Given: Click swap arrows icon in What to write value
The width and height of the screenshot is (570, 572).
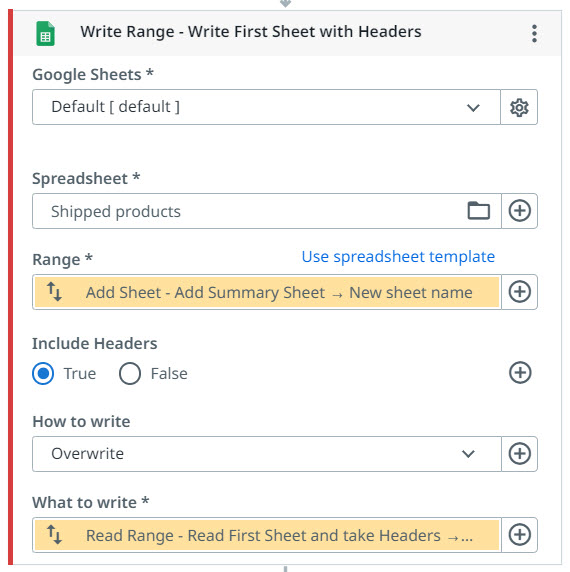Looking at the screenshot, I should pos(54,534).
